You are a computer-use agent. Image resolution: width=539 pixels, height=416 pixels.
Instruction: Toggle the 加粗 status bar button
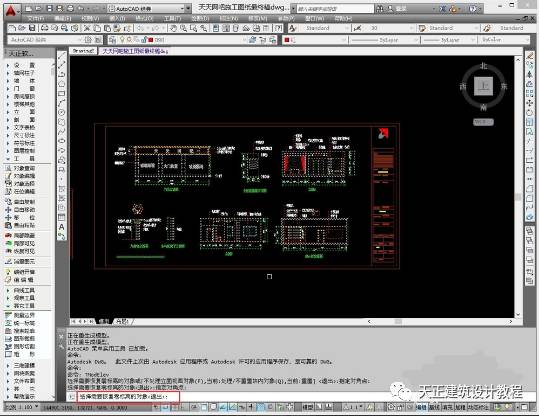460,407
